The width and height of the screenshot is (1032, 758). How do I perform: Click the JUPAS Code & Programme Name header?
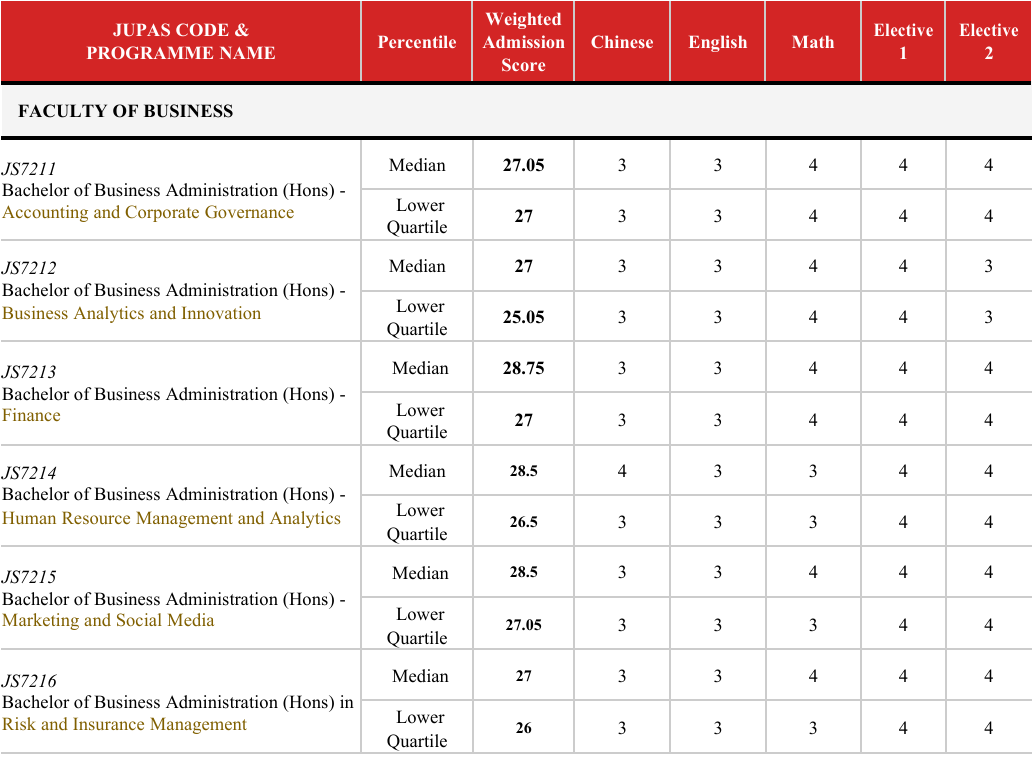coord(180,42)
